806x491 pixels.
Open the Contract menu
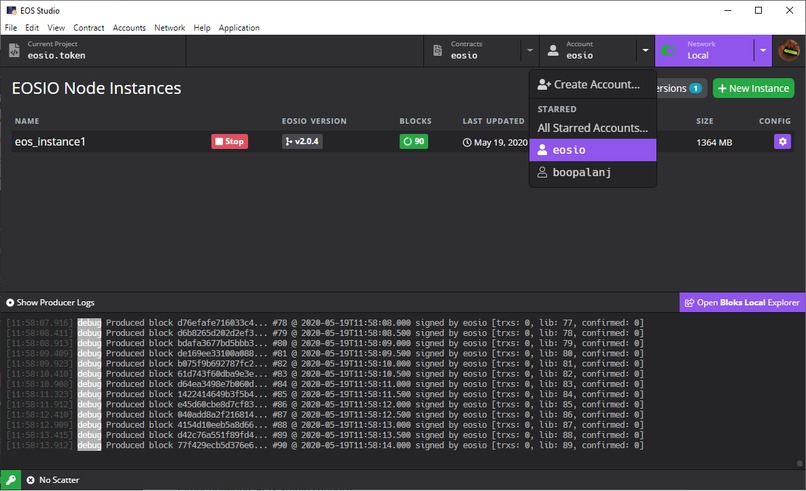[88, 28]
